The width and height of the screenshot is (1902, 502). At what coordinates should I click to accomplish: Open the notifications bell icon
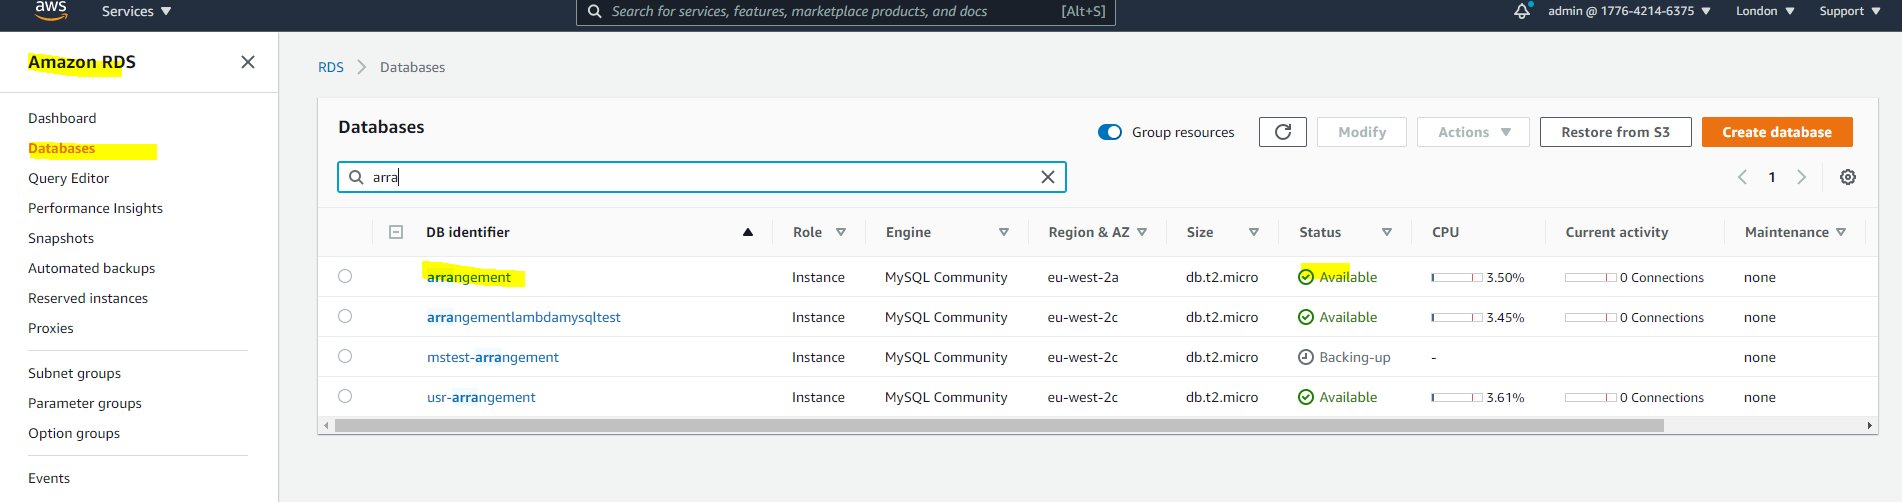pos(1522,11)
